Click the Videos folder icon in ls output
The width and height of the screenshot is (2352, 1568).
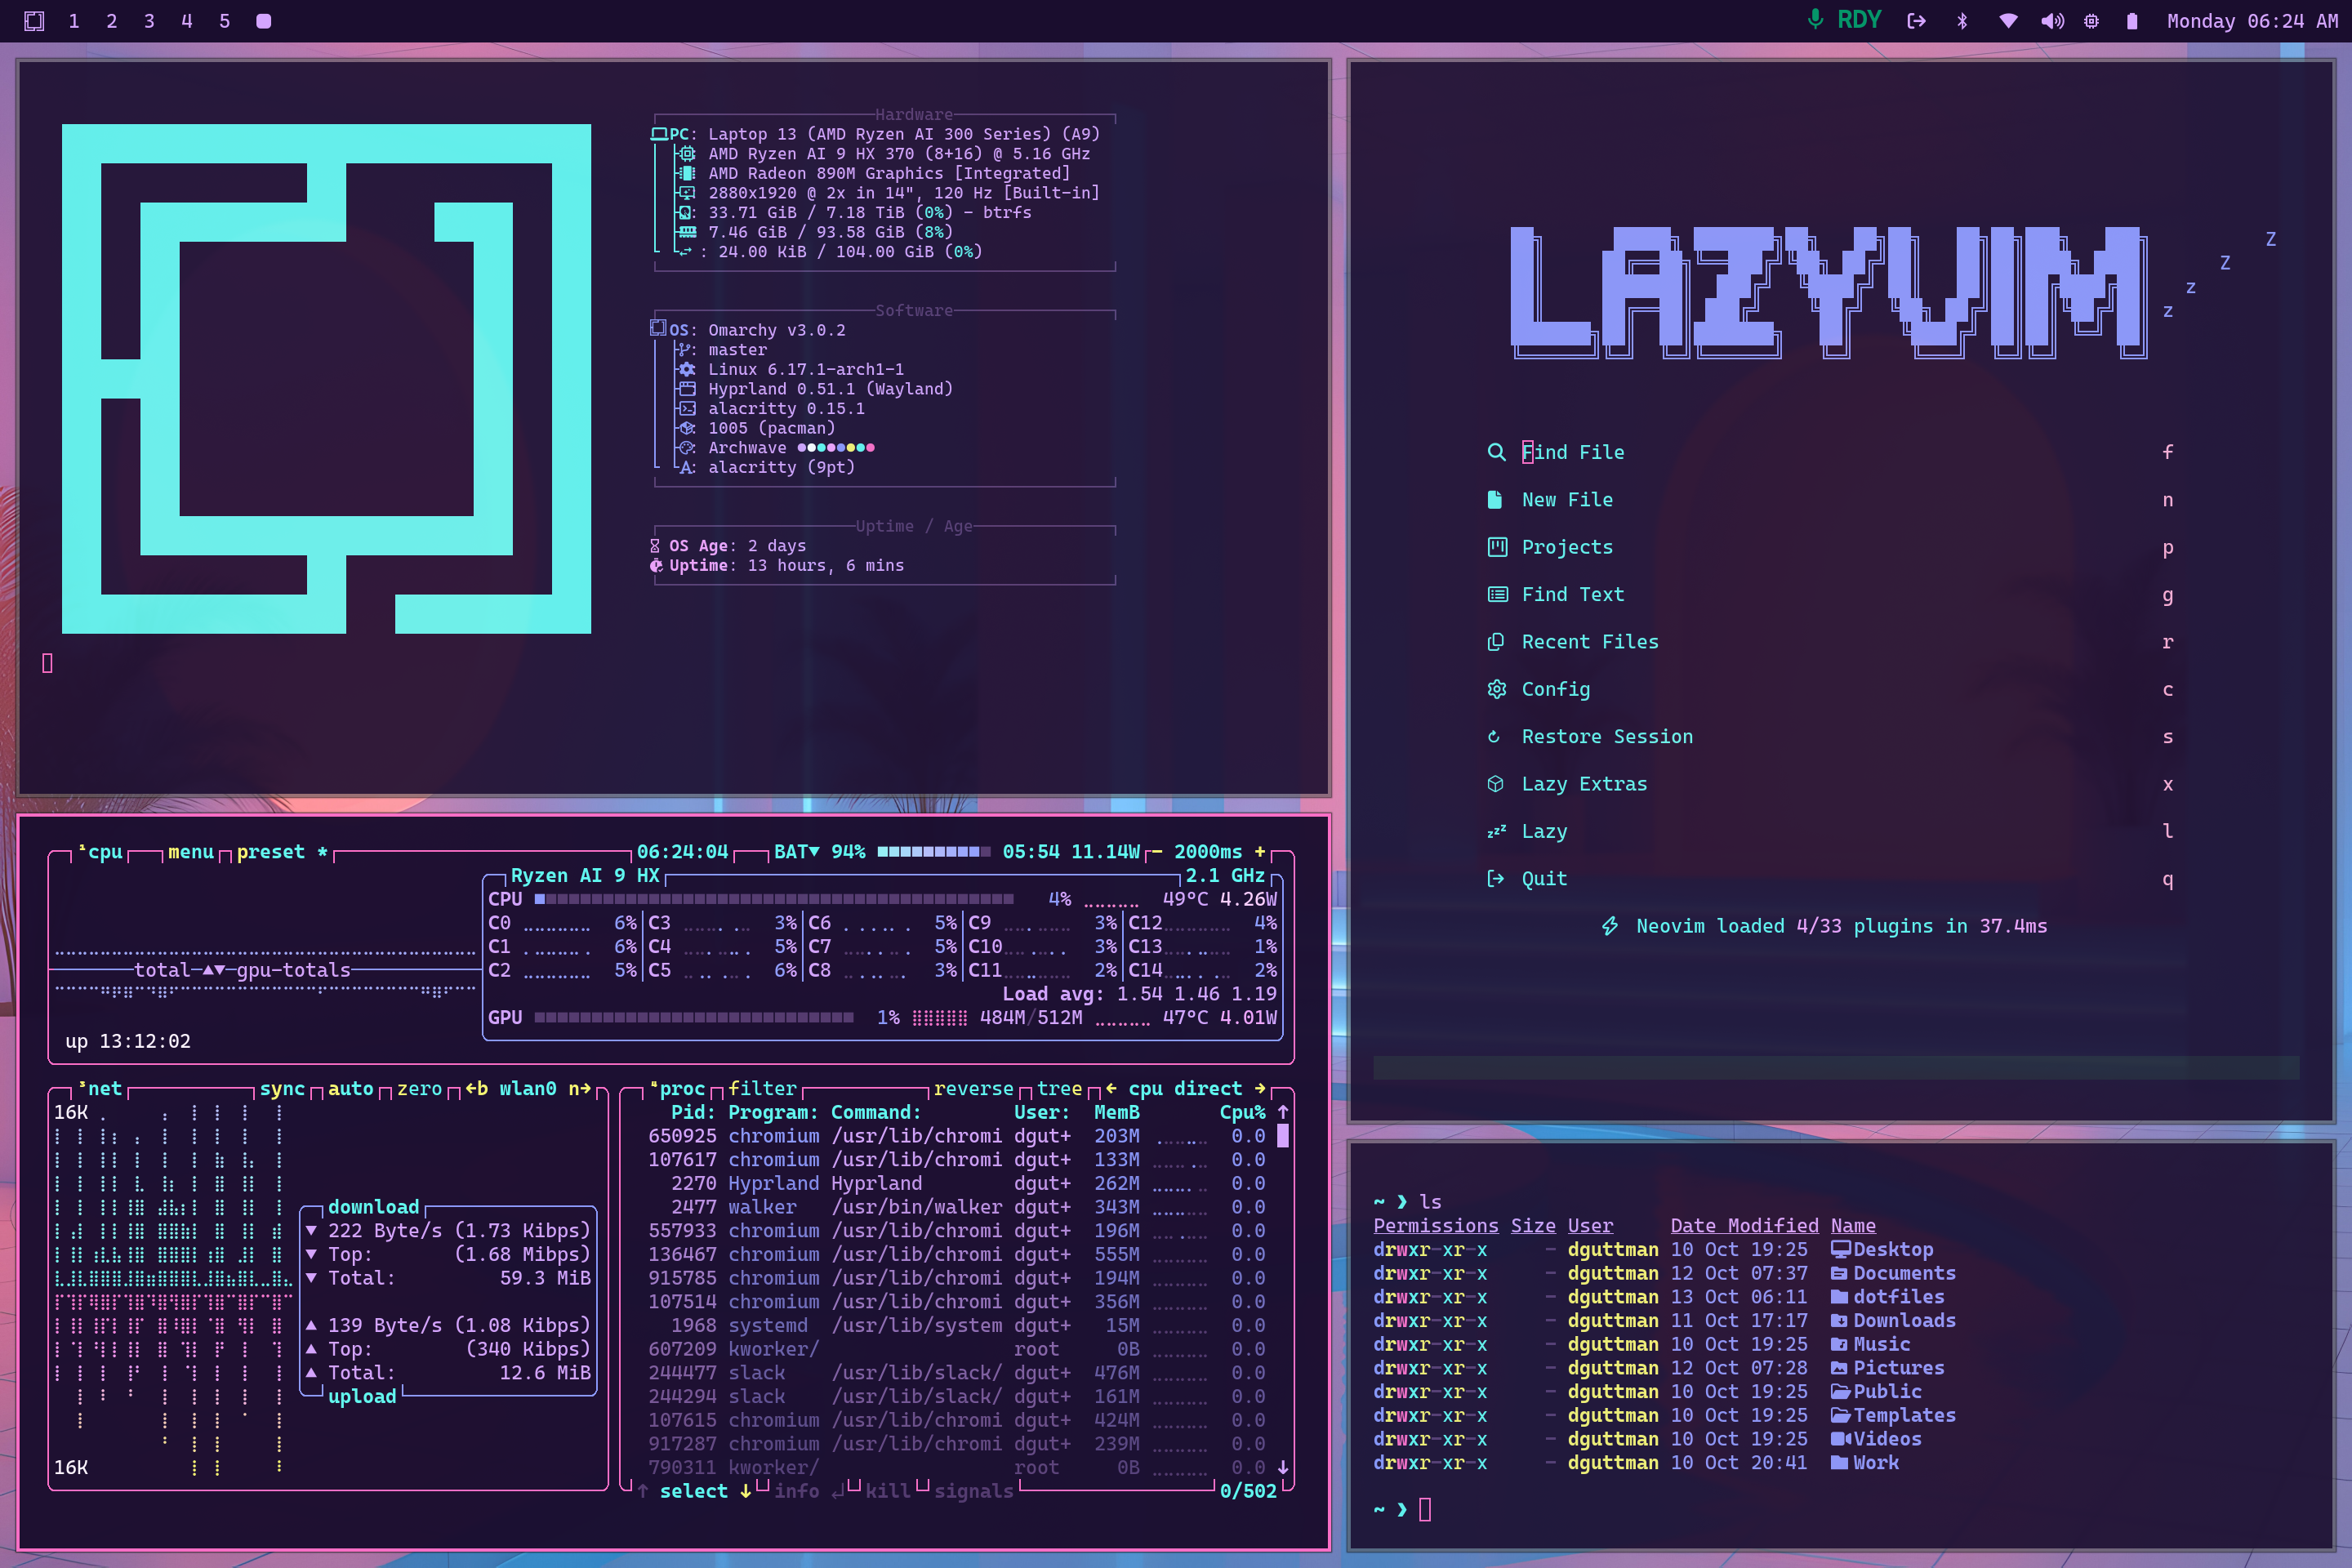click(1841, 1439)
